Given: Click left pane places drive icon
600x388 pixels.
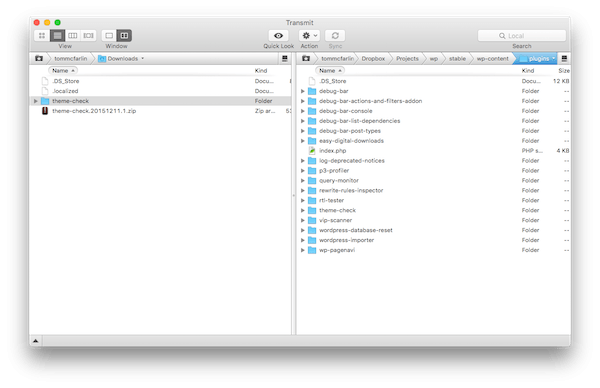Looking at the screenshot, I should (39, 59).
